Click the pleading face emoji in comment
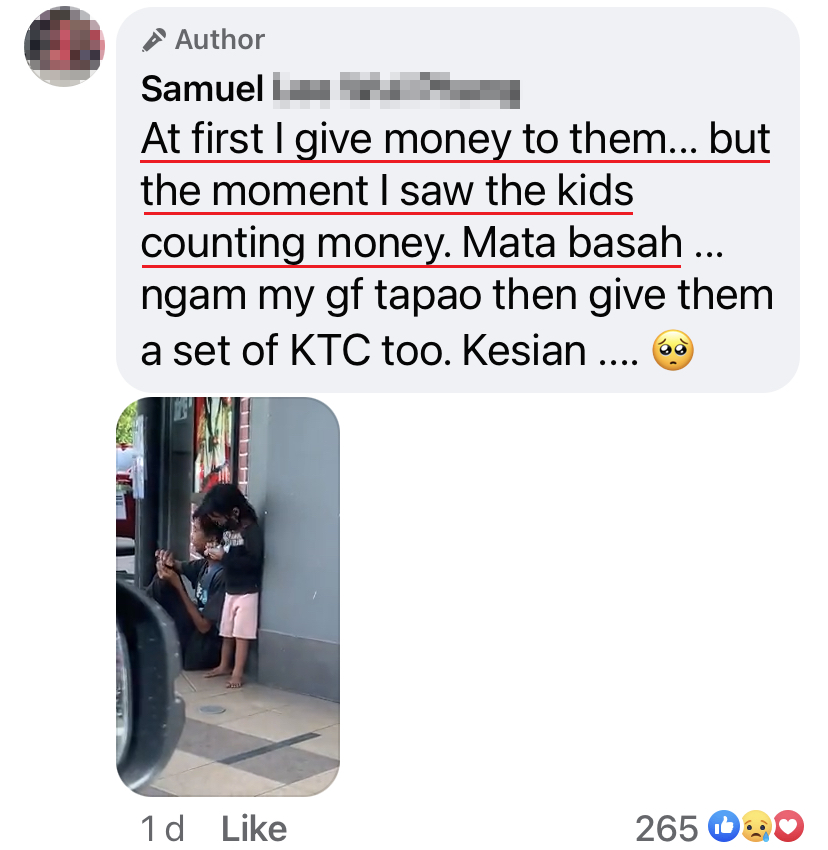Screen dimensions: 828x850 pyautogui.click(x=672, y=352)
